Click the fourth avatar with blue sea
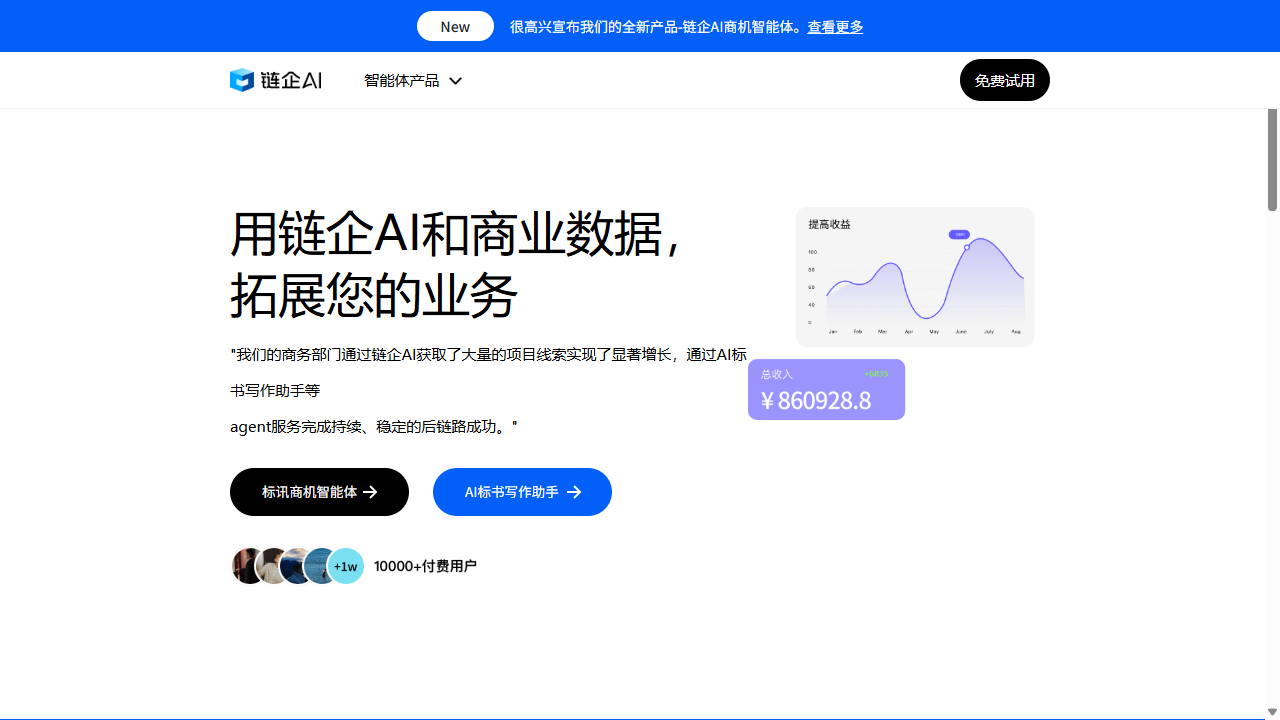The width and height of the screenshot is (1280, 720). tap(320, 566)
